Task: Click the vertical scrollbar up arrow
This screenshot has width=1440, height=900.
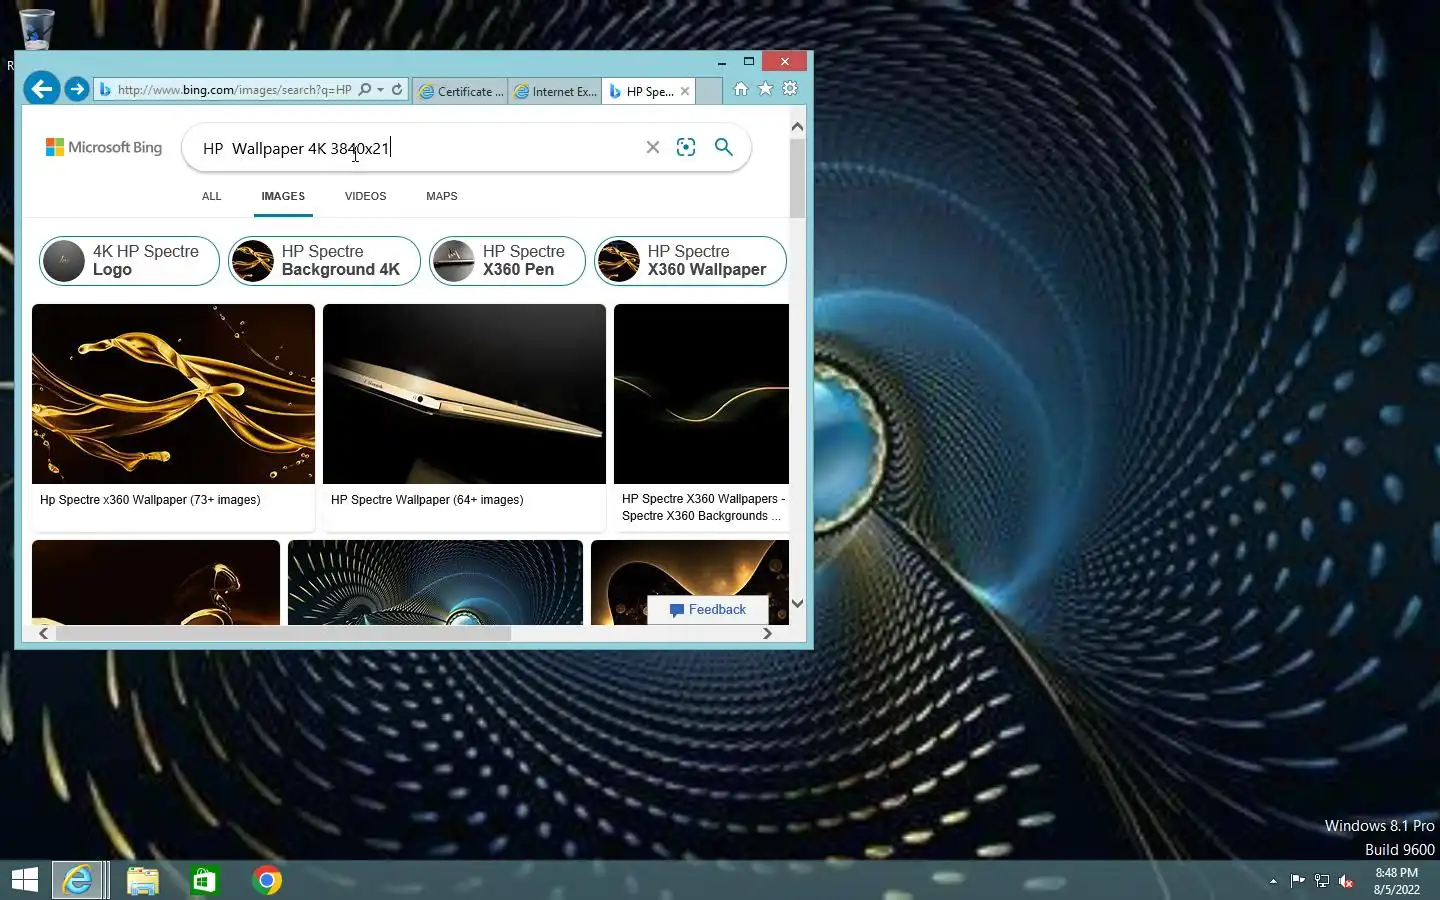Action: click(x=797, y=127)
